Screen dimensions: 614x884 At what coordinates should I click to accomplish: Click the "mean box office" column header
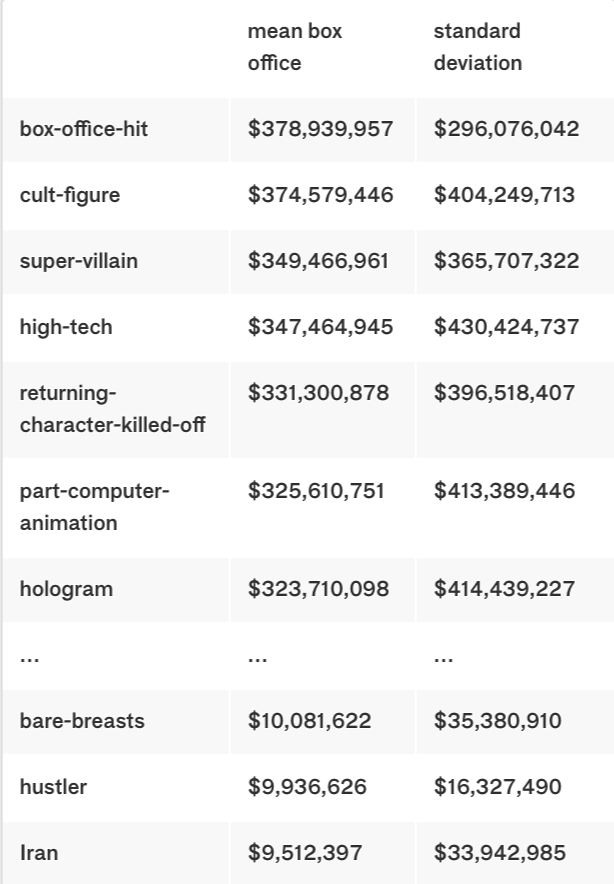(295, 47)
